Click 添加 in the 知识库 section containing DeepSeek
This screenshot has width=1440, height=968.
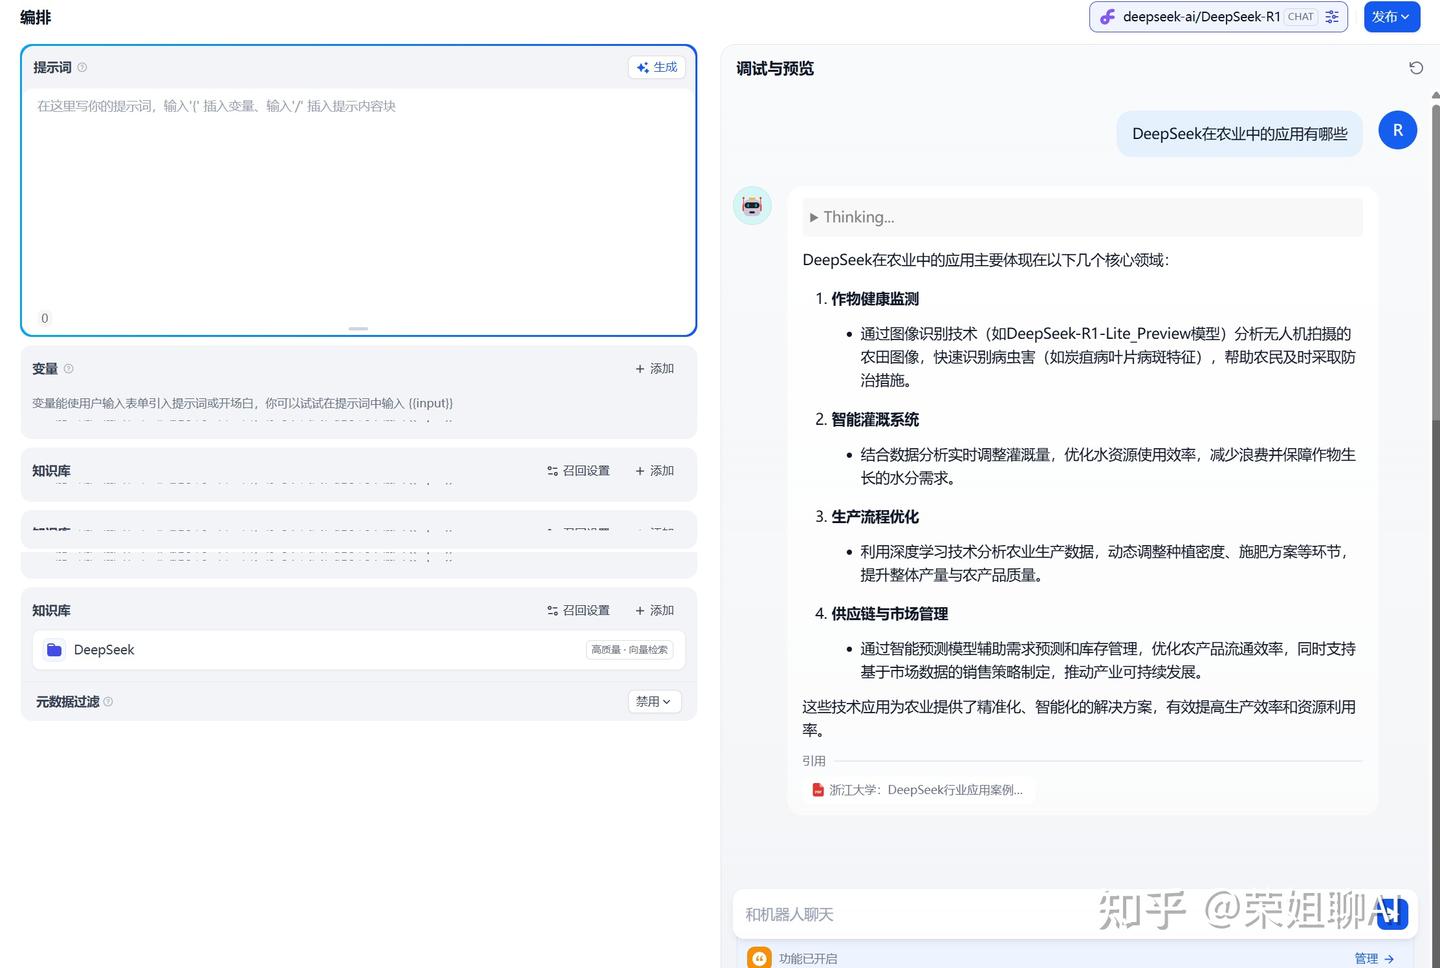655,610
